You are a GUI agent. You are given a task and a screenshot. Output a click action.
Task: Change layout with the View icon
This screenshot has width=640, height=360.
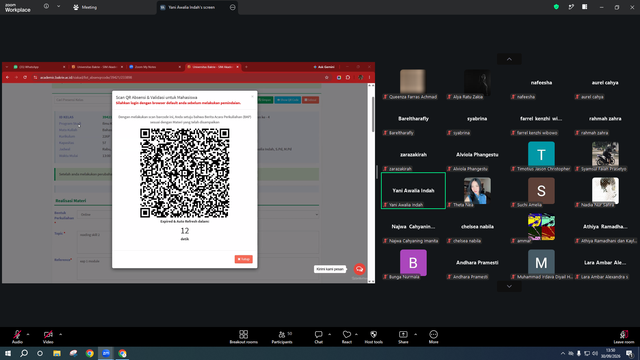584,7
